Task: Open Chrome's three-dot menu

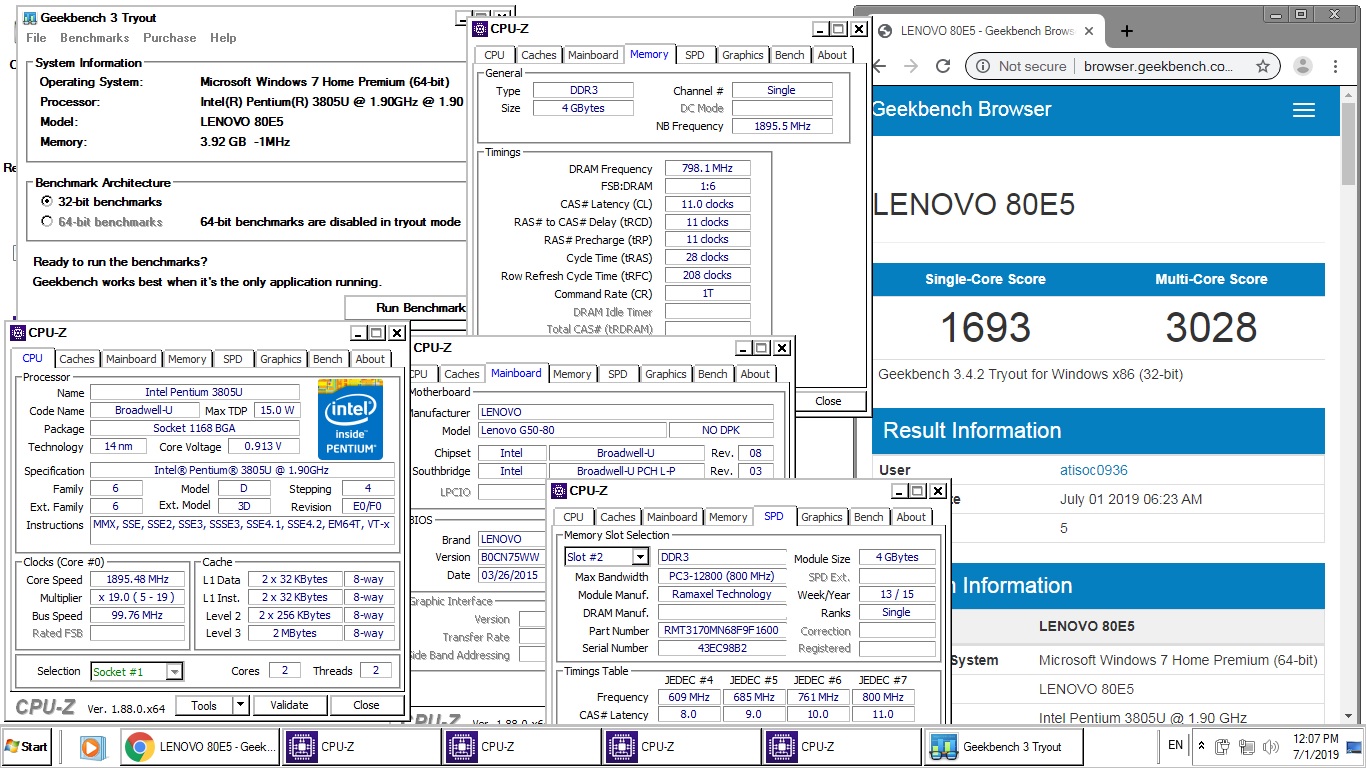Action: 1336,66
